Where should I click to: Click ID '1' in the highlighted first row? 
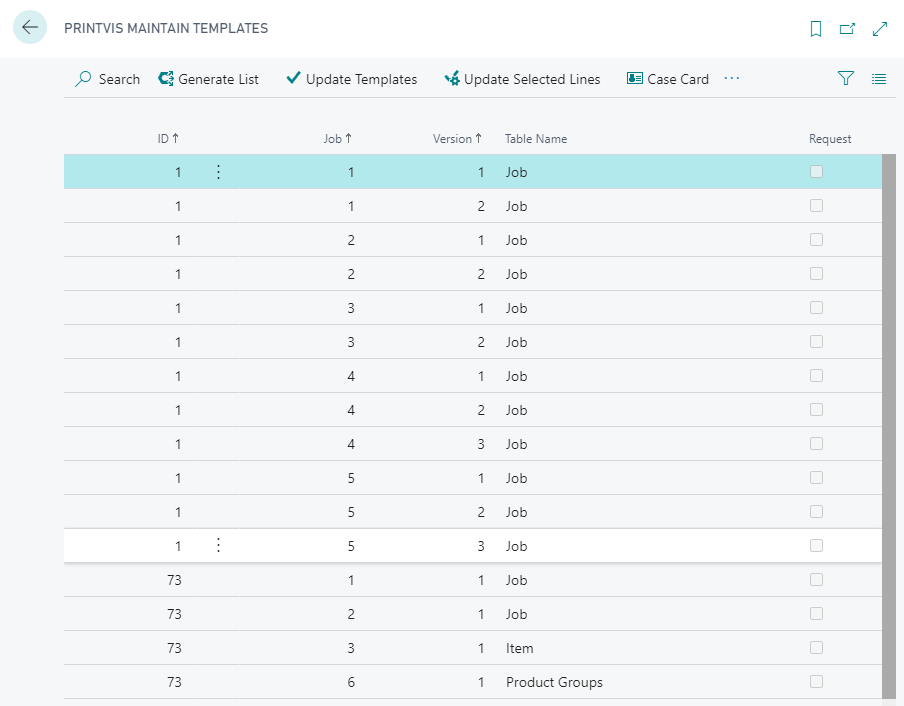pos(178,172)
